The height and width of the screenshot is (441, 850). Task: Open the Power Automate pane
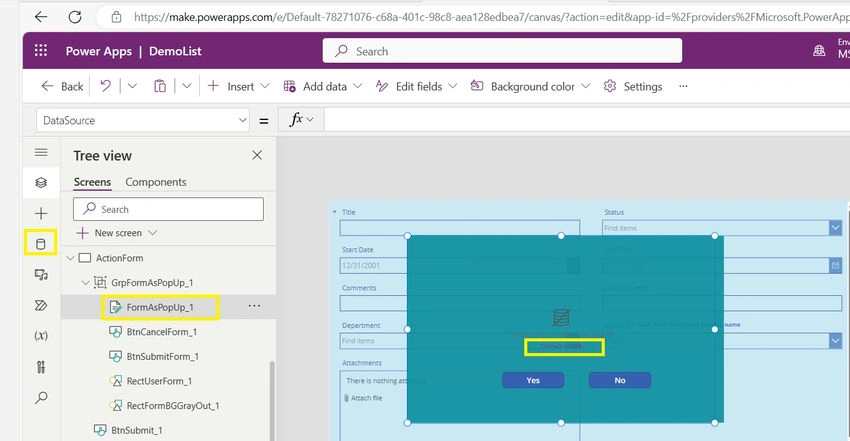pos(41,305)
